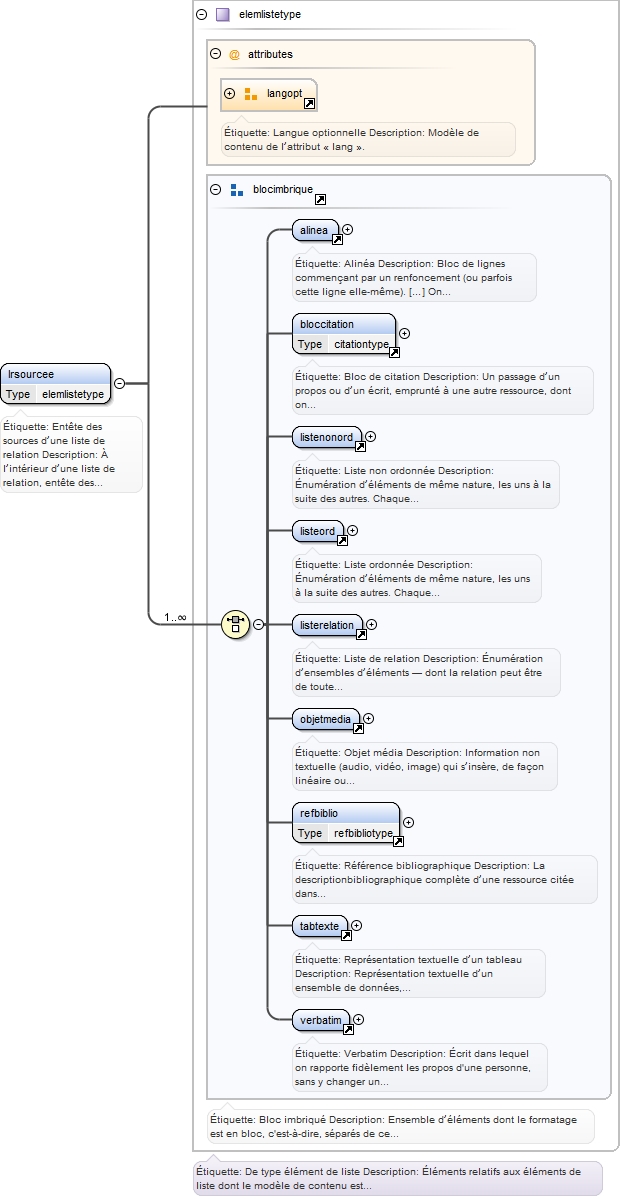
Task: Click the blocimbrique blue group icon
Action: 236,189
